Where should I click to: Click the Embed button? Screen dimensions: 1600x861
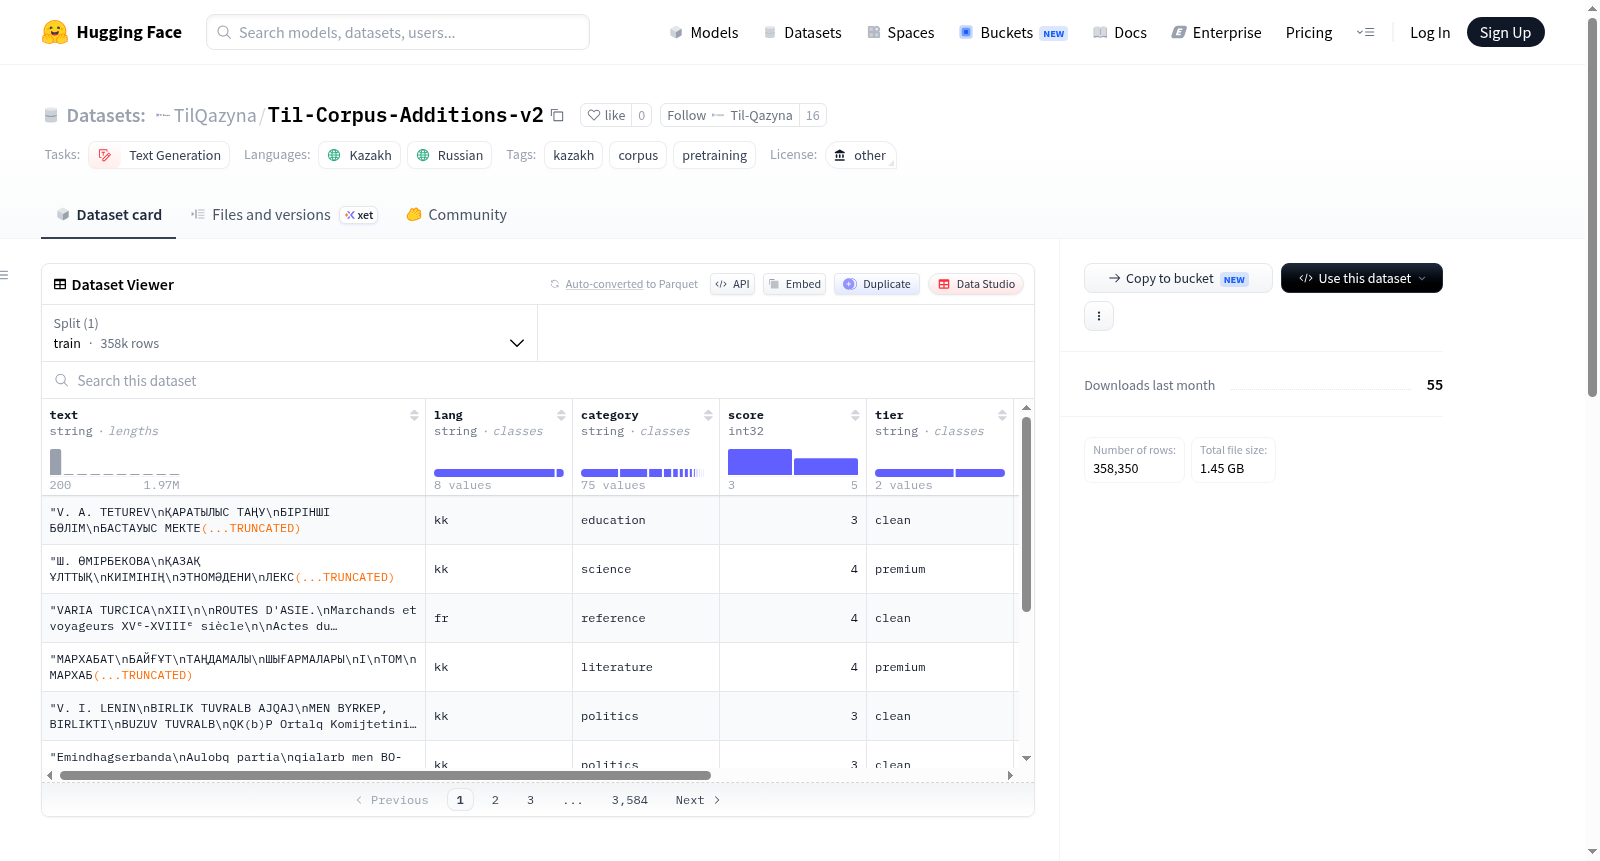[x=794, y=284]
